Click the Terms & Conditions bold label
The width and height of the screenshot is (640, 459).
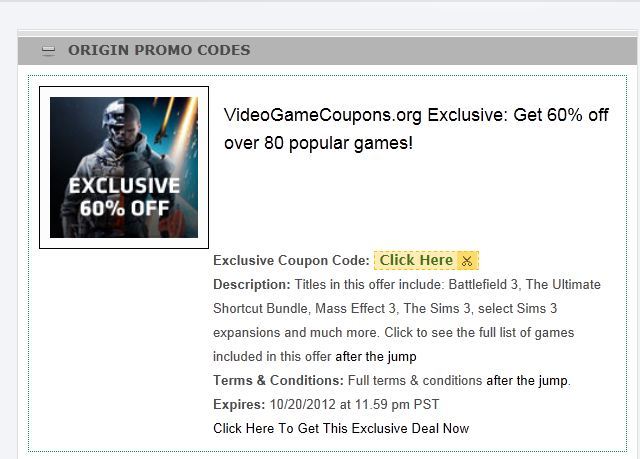click(278, 381)
